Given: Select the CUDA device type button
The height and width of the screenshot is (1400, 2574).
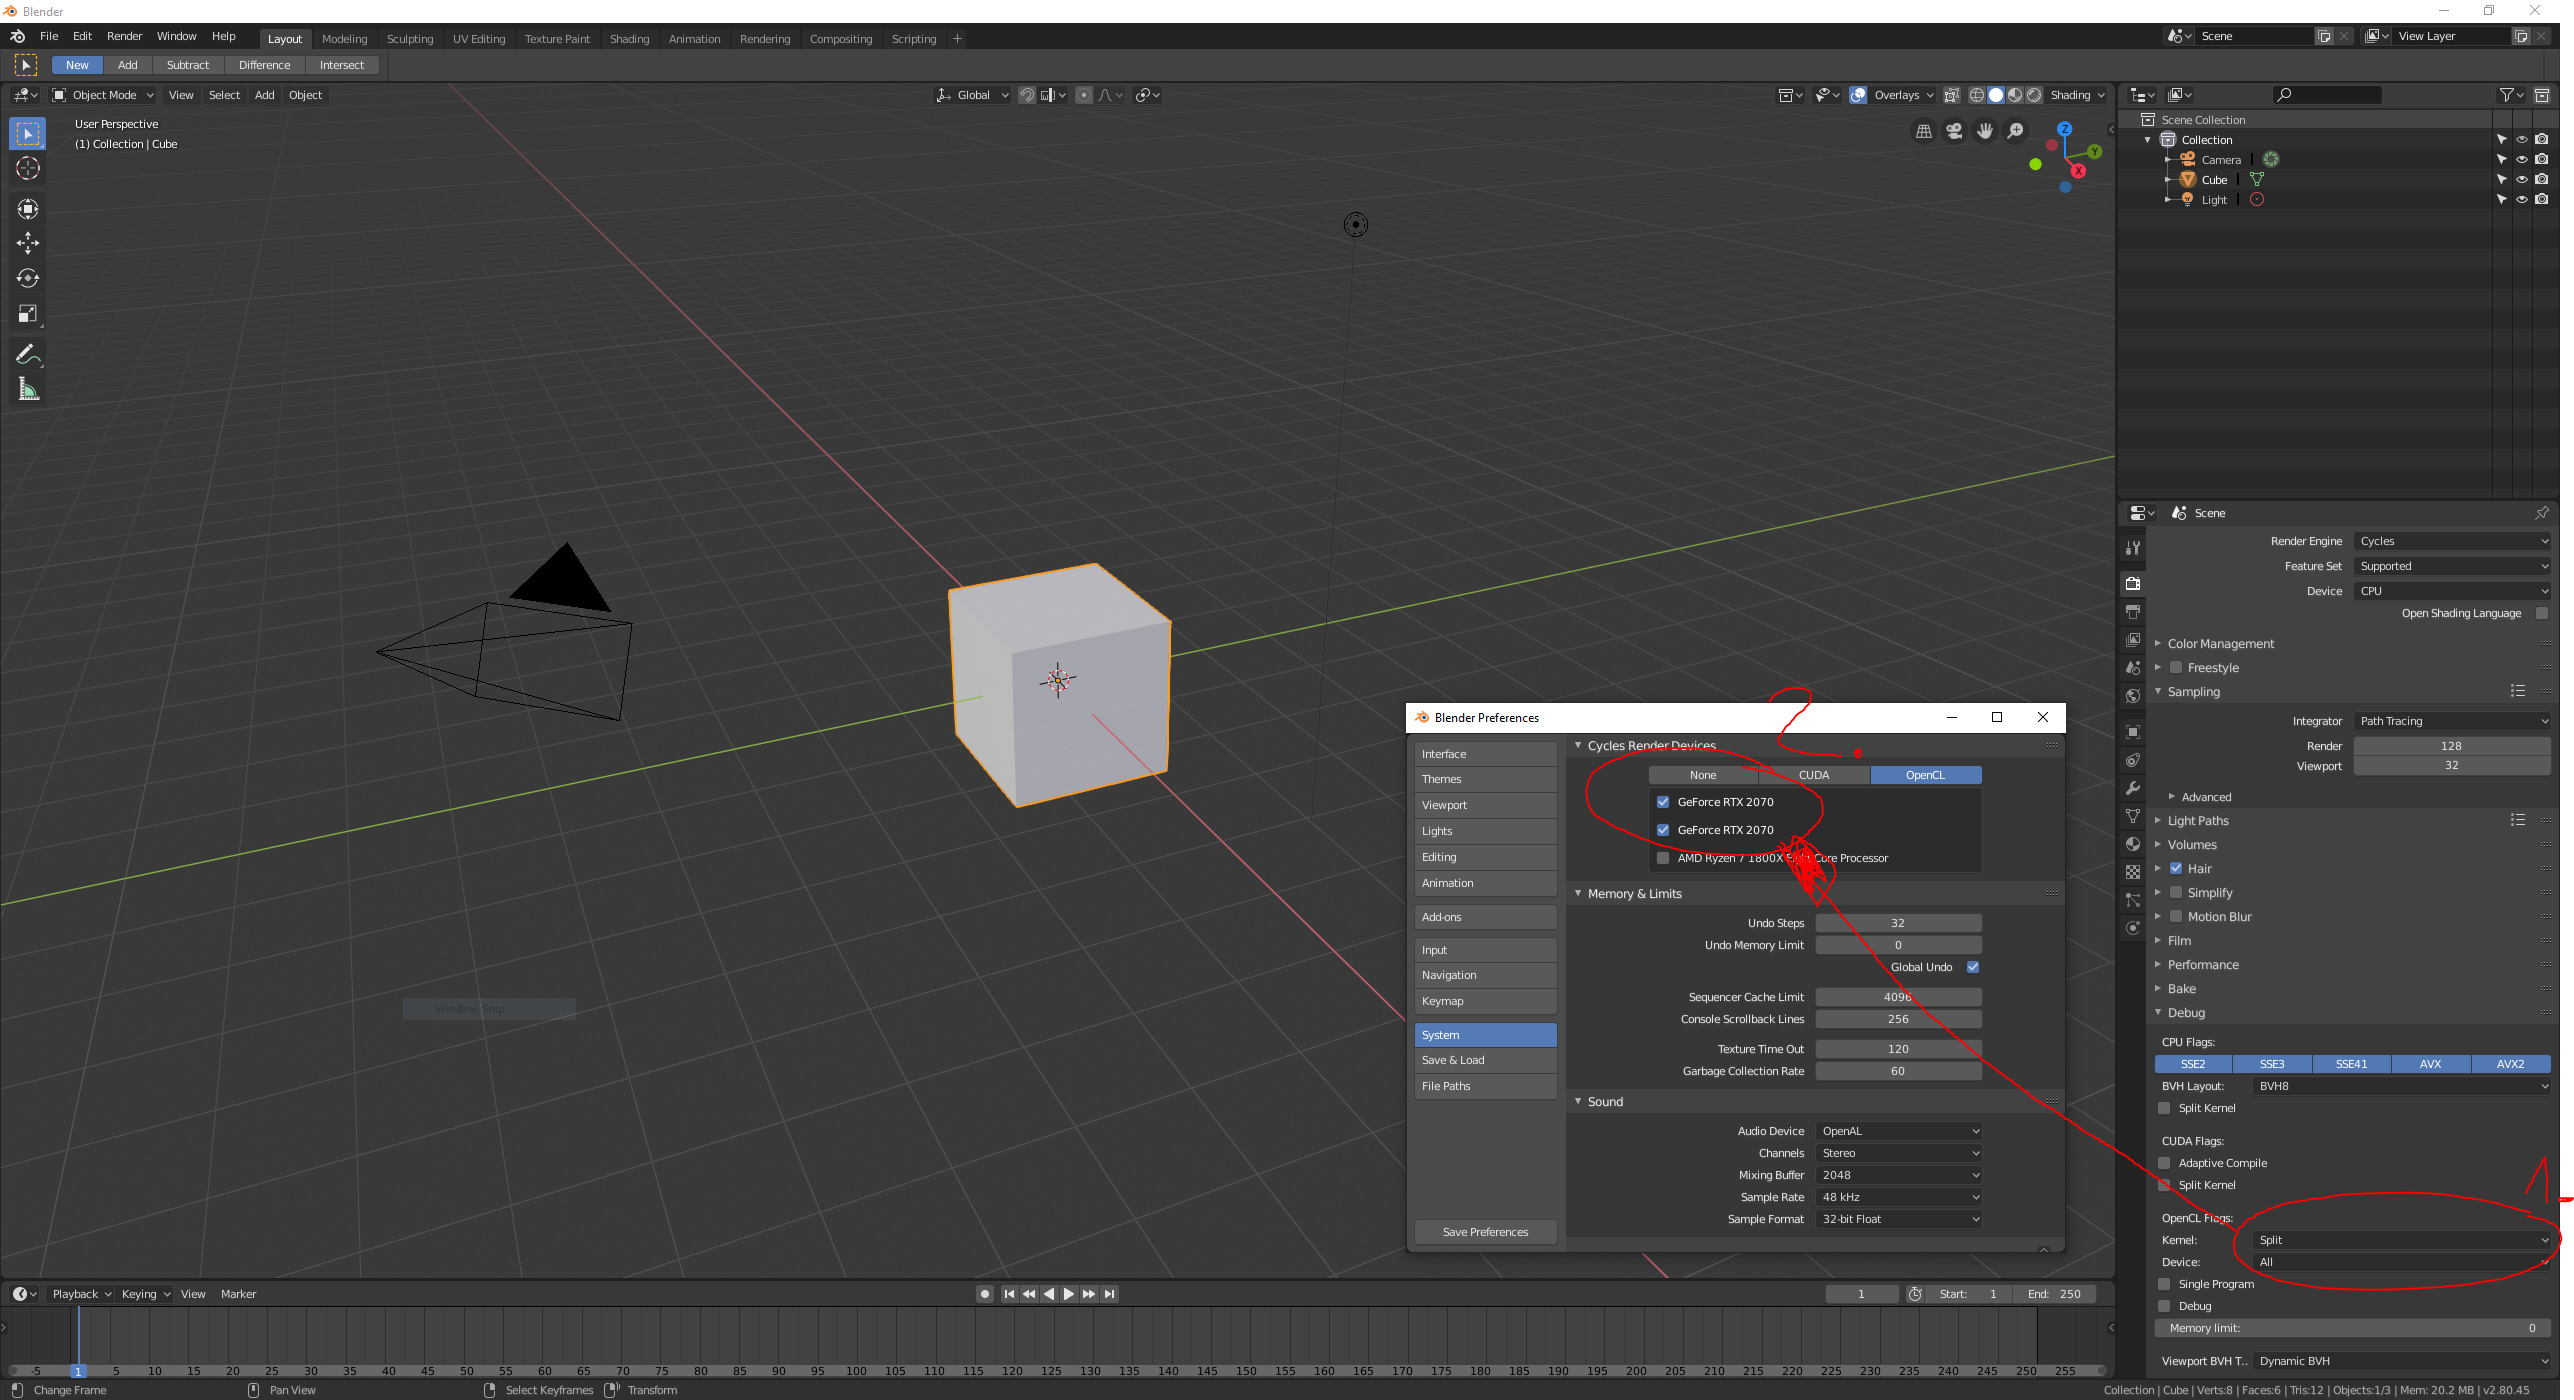Looking at the screenshot, I should click(x=1813, y=775).
